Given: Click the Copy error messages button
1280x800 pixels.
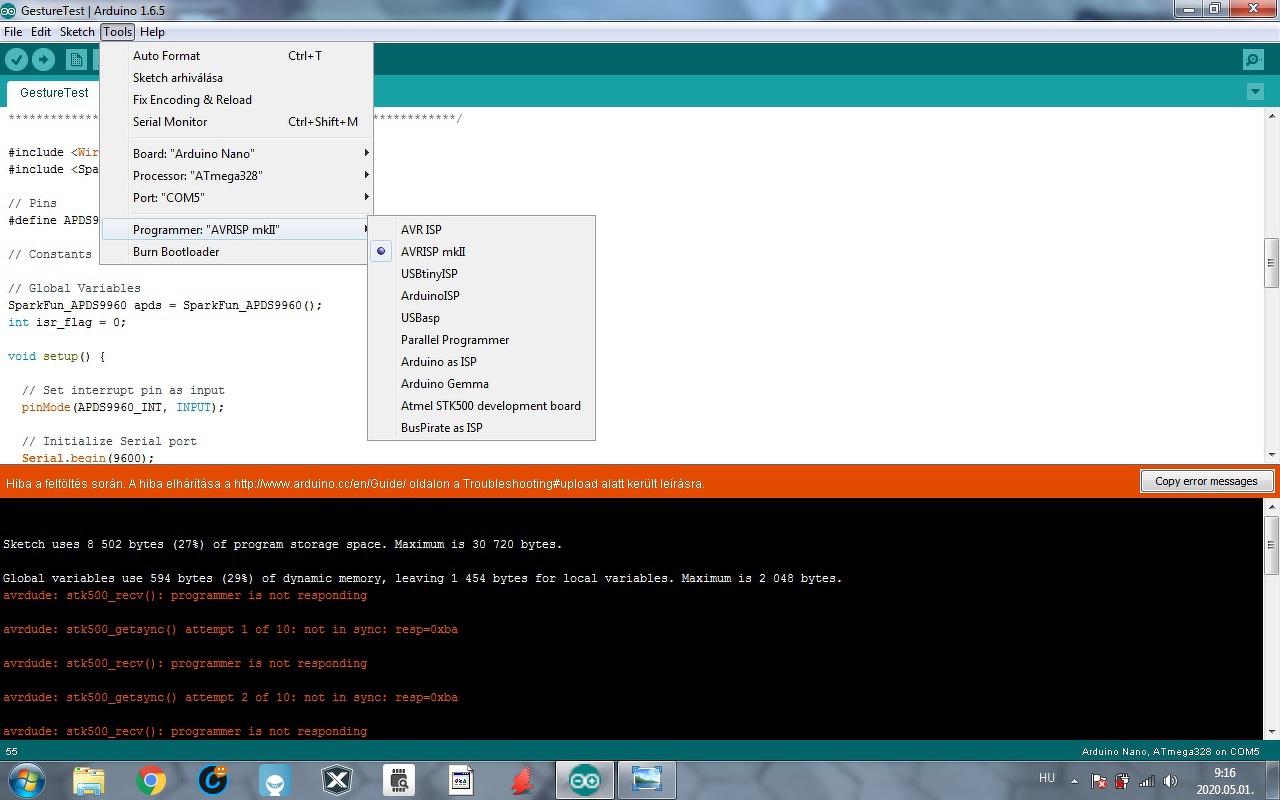Looking at the screenshot, I should 1206,481.
